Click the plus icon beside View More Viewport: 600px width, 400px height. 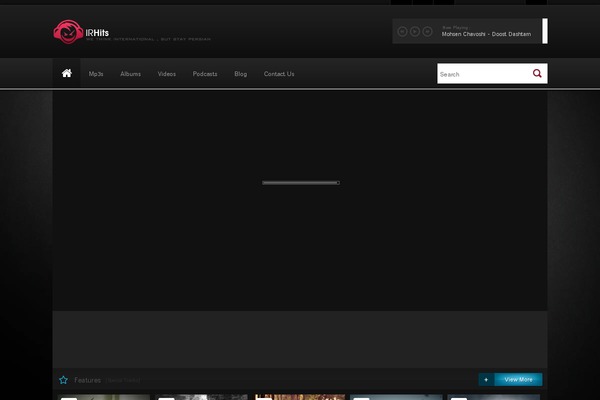tap(486, 380)
